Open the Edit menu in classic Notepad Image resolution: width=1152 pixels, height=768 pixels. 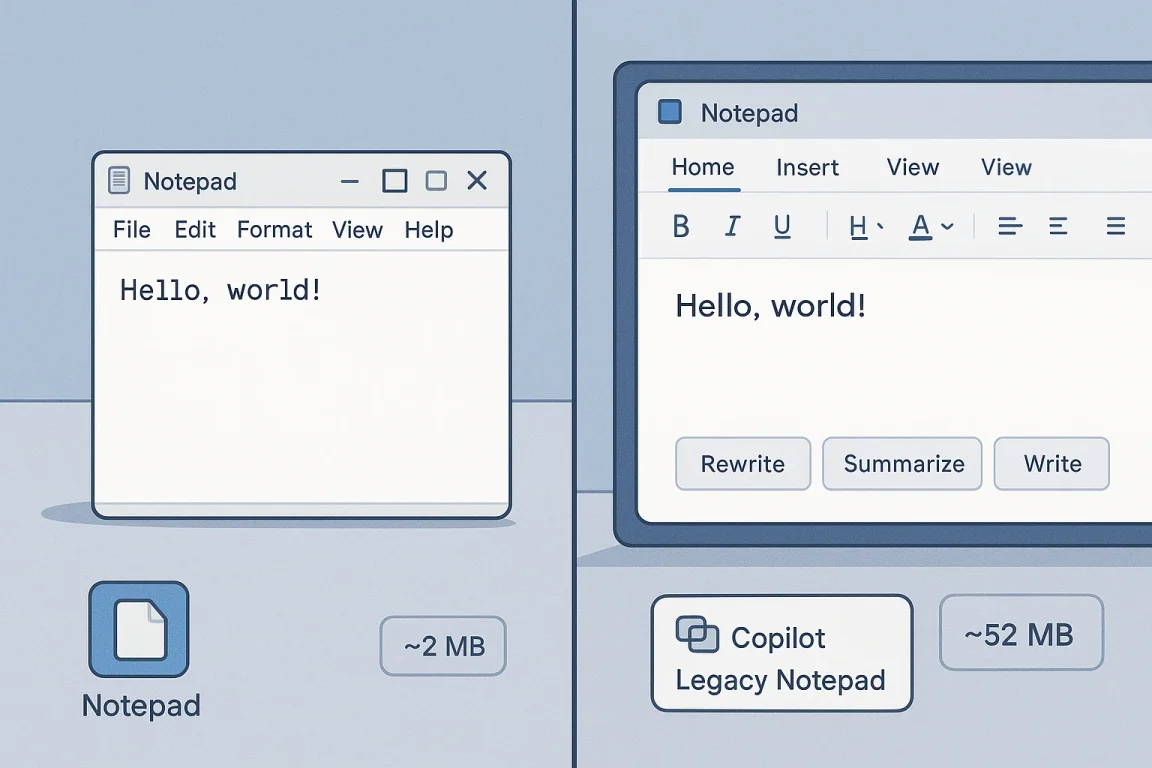(195, 230)
